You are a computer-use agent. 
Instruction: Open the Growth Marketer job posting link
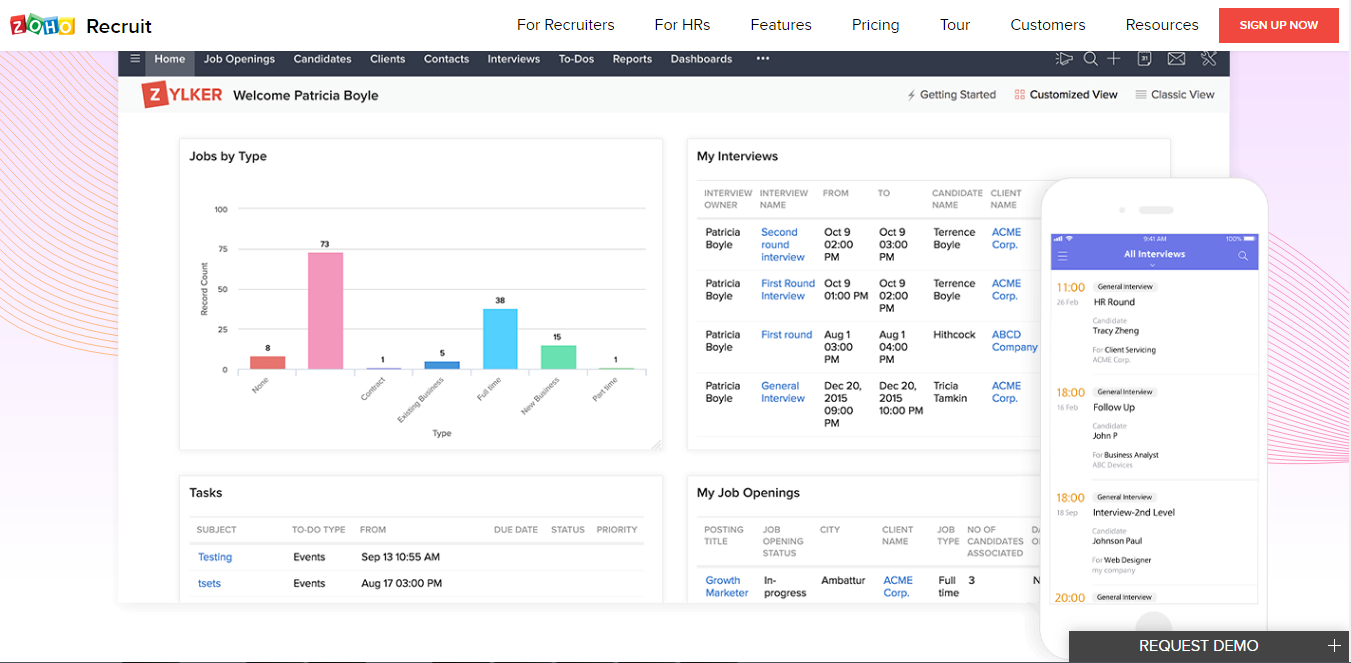[727, 587]
